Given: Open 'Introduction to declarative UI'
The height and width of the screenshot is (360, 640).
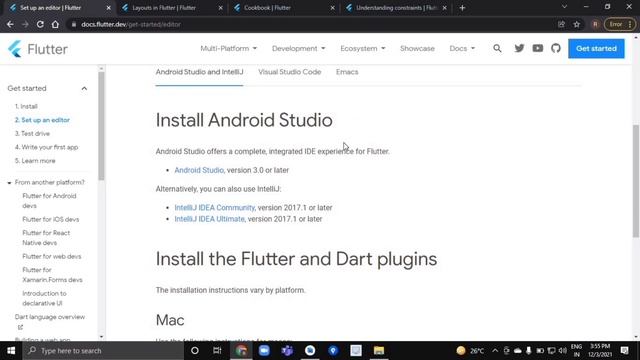Looking at the screenshot, I should pos(44,298).
